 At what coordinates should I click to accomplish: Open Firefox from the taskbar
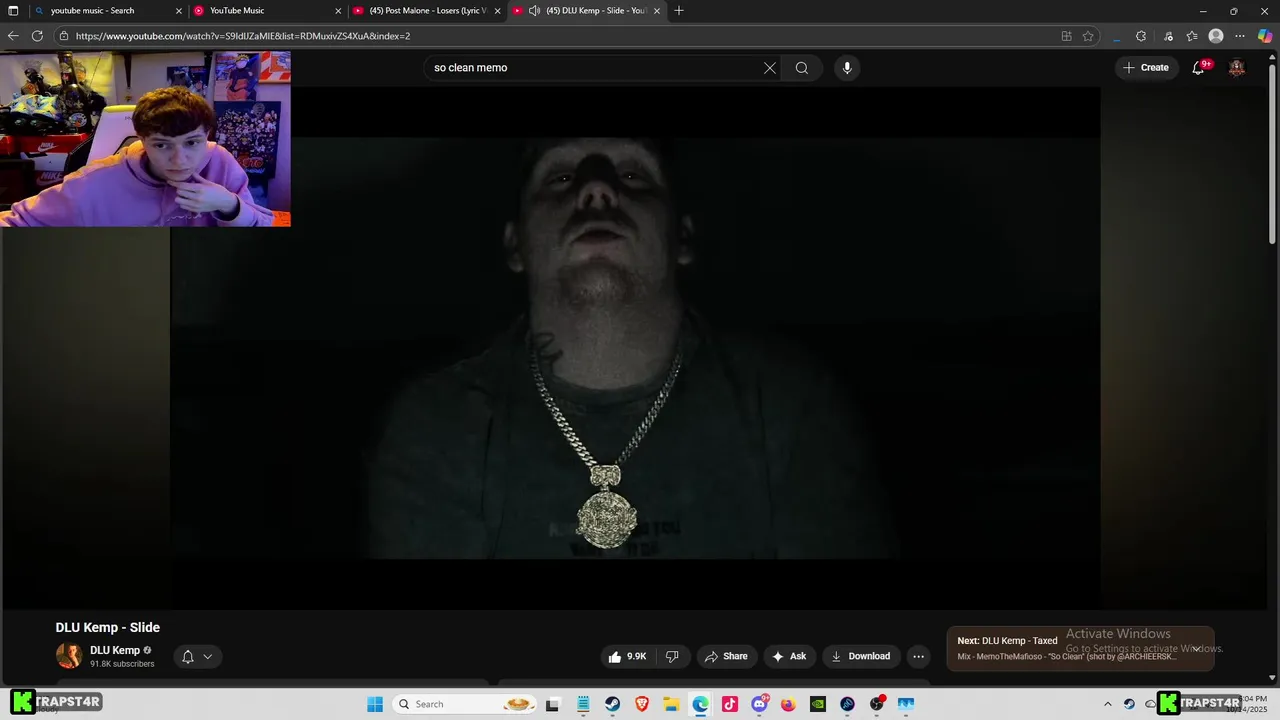[x=788, y=704]
